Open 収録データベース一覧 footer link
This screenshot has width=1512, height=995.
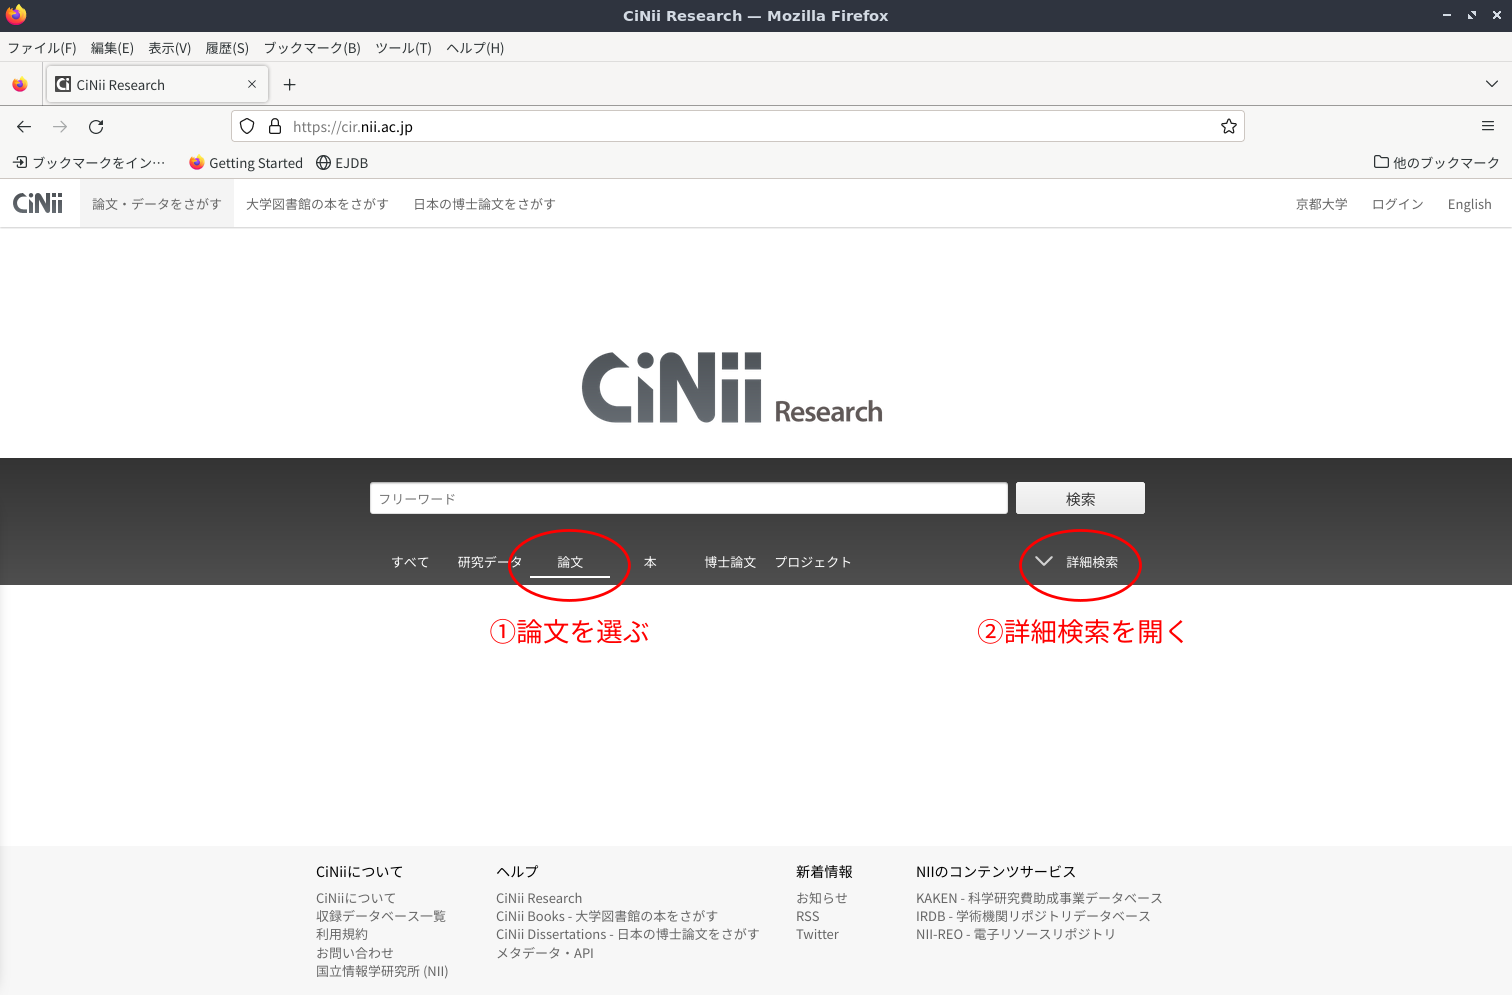tap(381, 916)
